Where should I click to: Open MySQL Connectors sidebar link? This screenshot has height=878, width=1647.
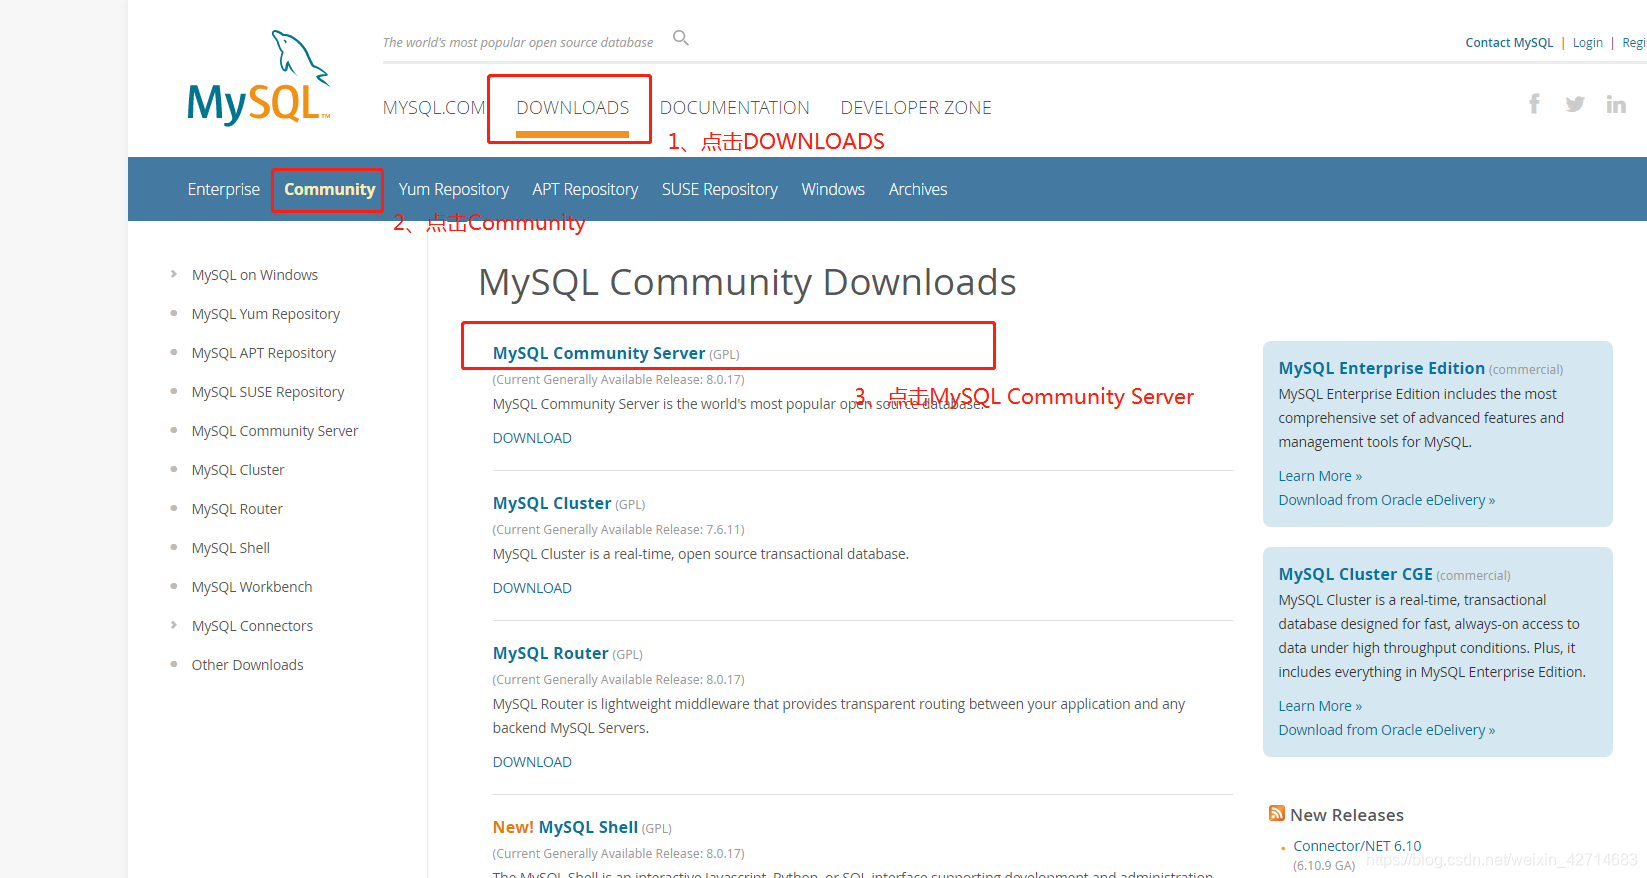tap(252, 626)
